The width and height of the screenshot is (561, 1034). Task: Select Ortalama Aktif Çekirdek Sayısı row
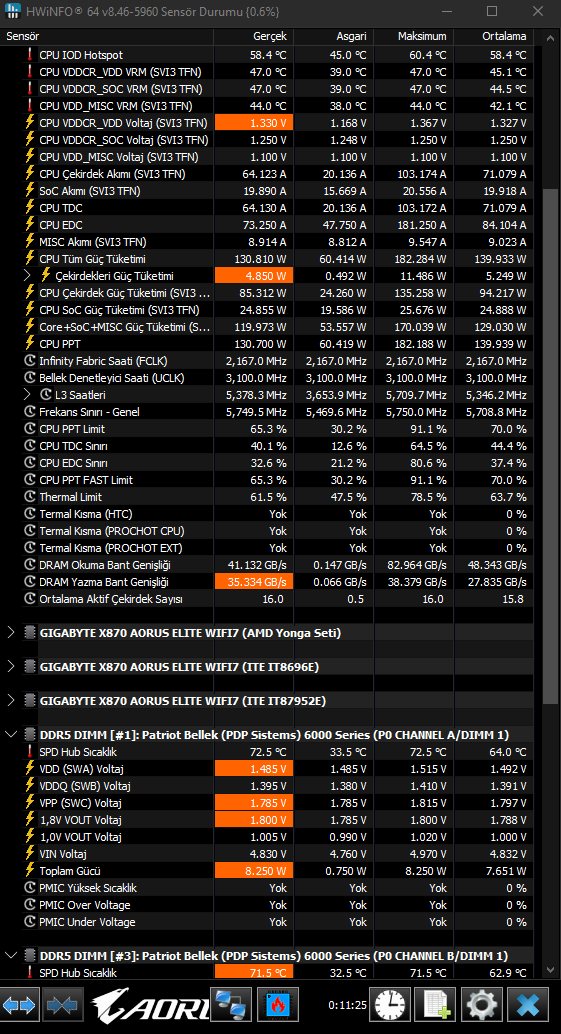pos(267,599)
